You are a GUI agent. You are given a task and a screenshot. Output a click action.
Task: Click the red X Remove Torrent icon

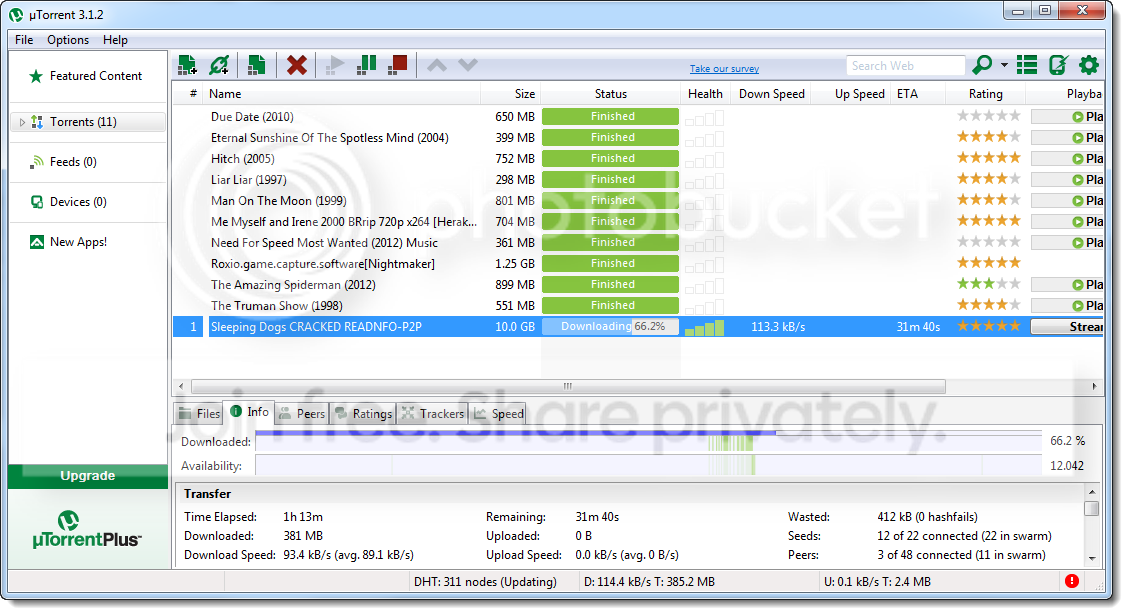tap(296, 65)
